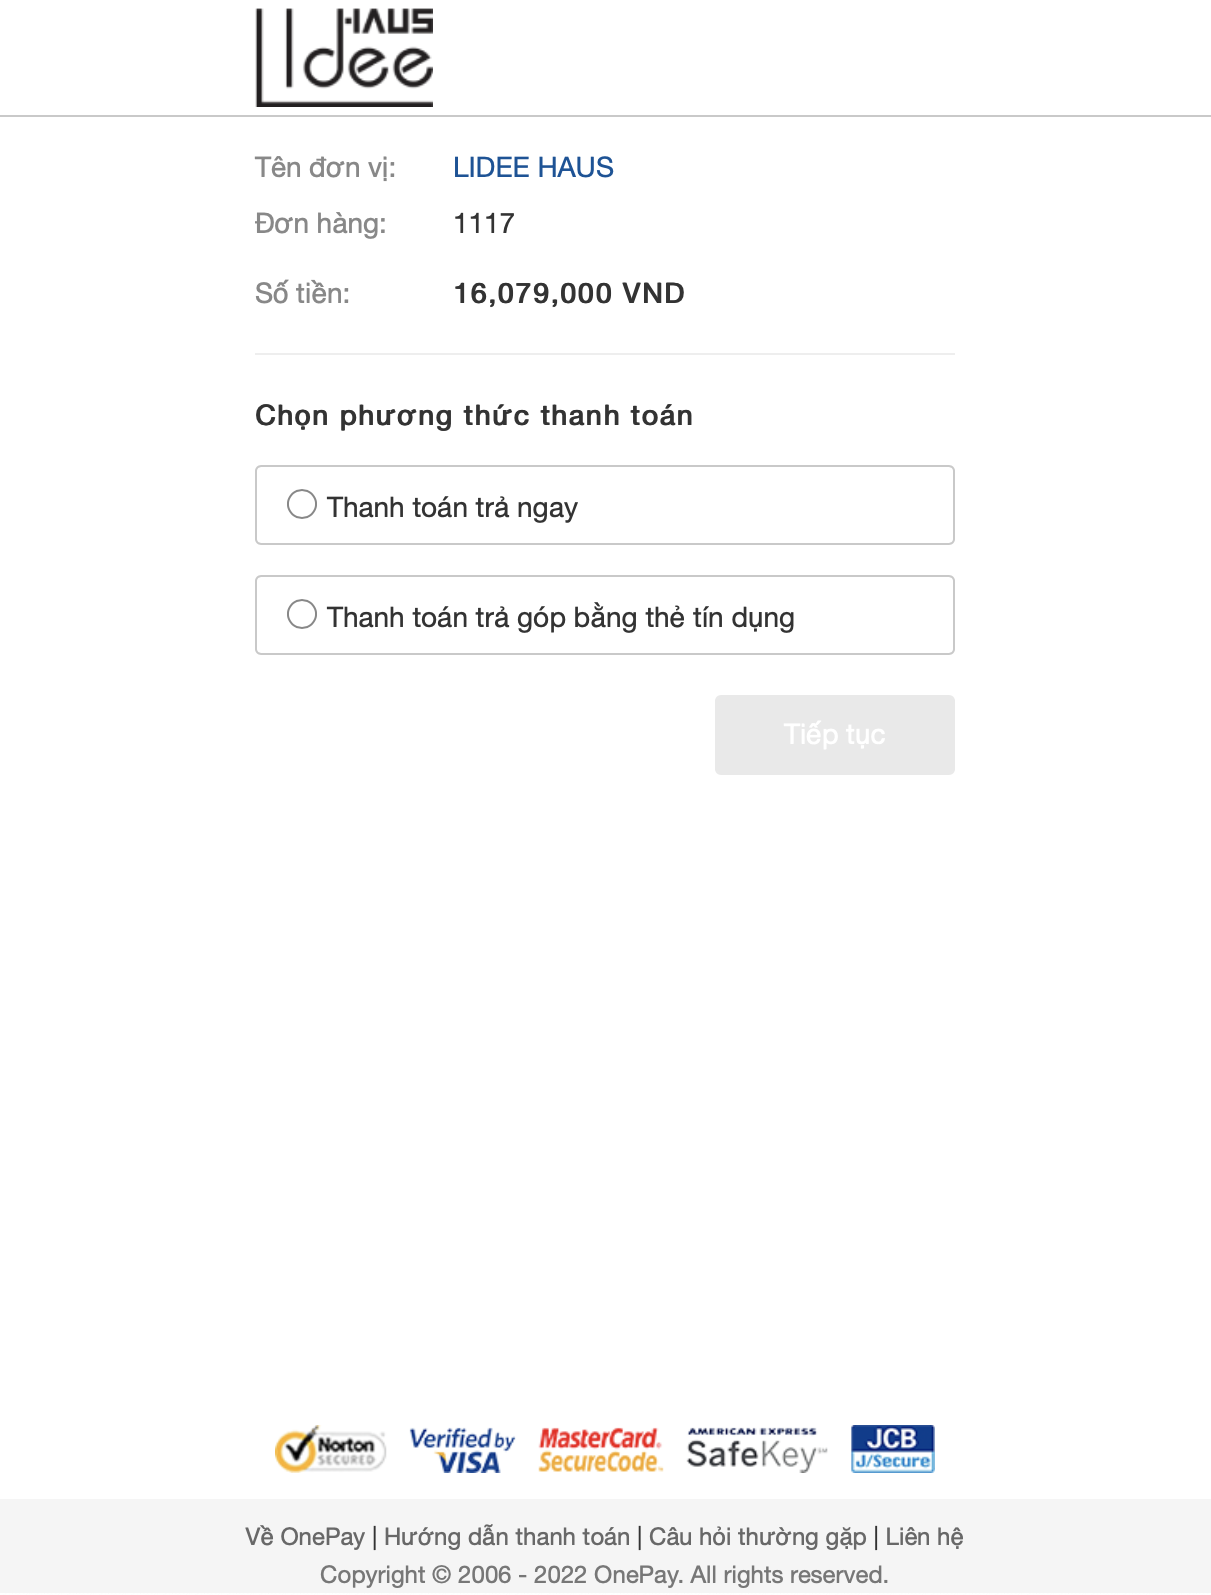Open the 'Liên hệ' footer link
This screenshot has height=1595, width=1211.
[x=924, y=1537]
